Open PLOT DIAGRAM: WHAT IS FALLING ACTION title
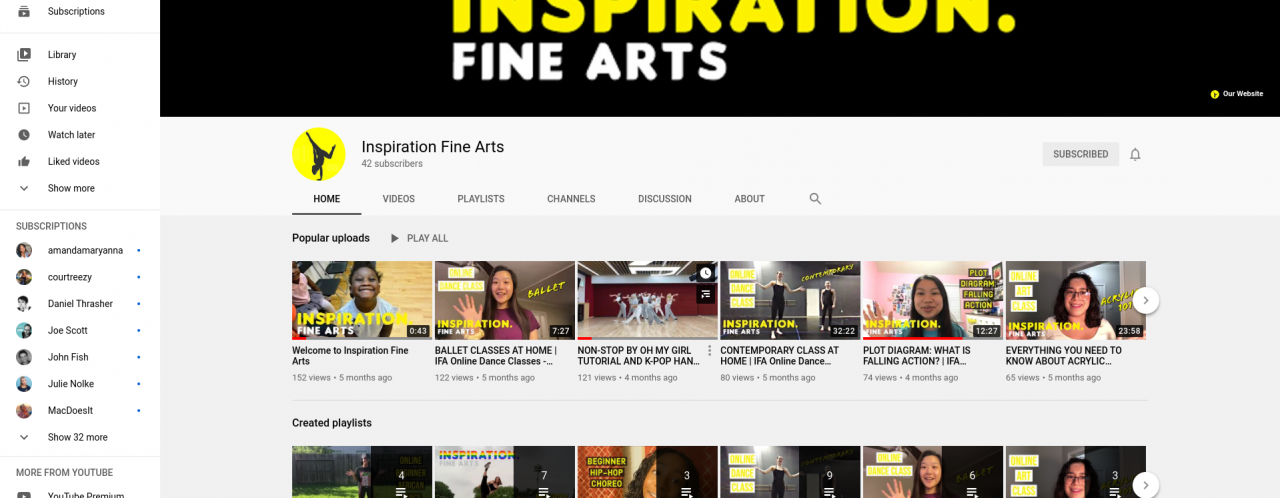This screenshot has height=498, width=1280. pyautogui.click(x=916, y=356)
